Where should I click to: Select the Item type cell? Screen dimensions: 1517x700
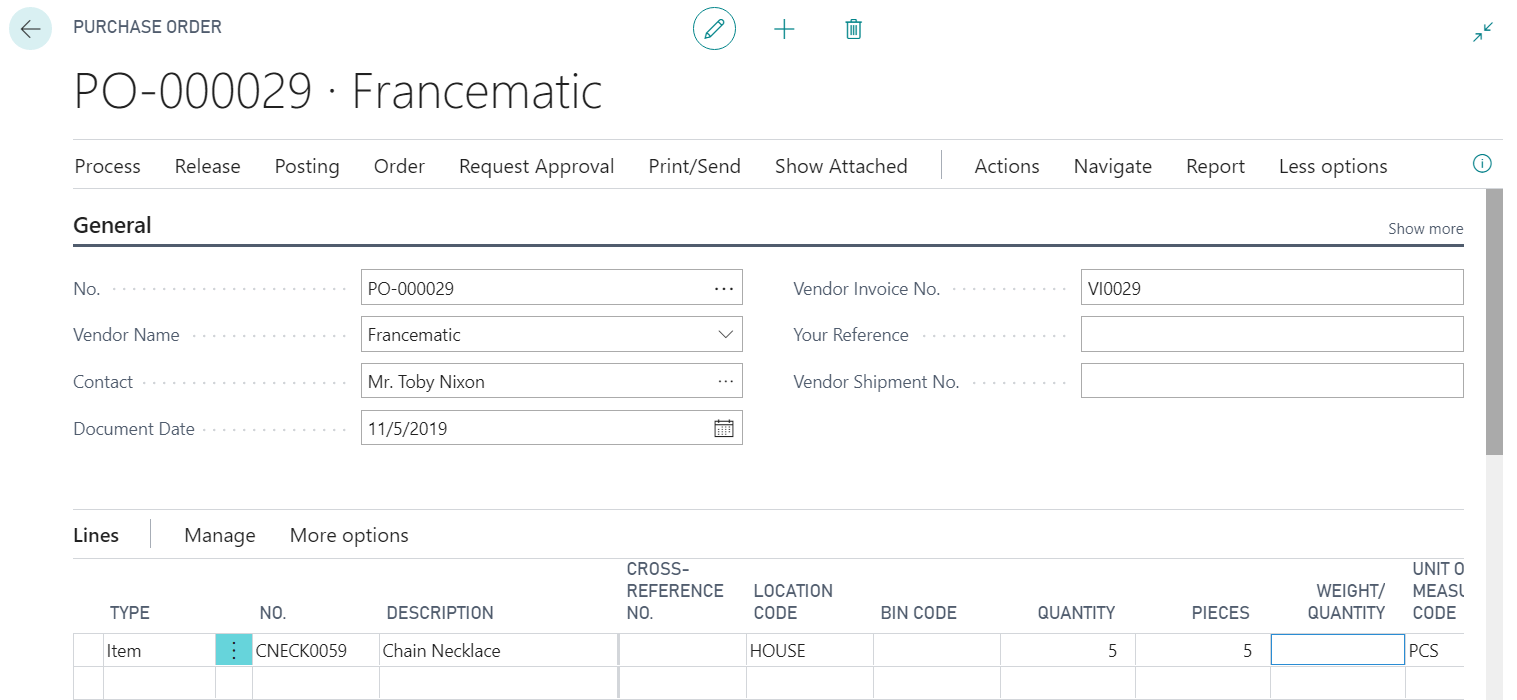(x=159, y=650)
